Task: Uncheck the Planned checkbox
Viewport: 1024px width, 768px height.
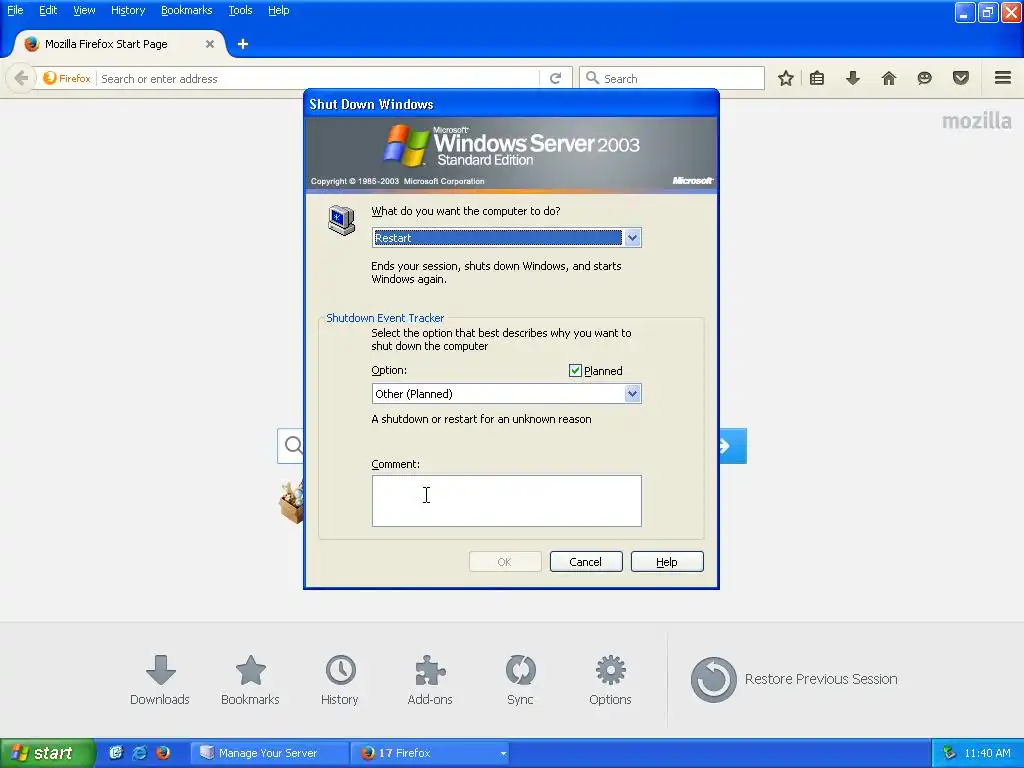Action: point(575,370)
